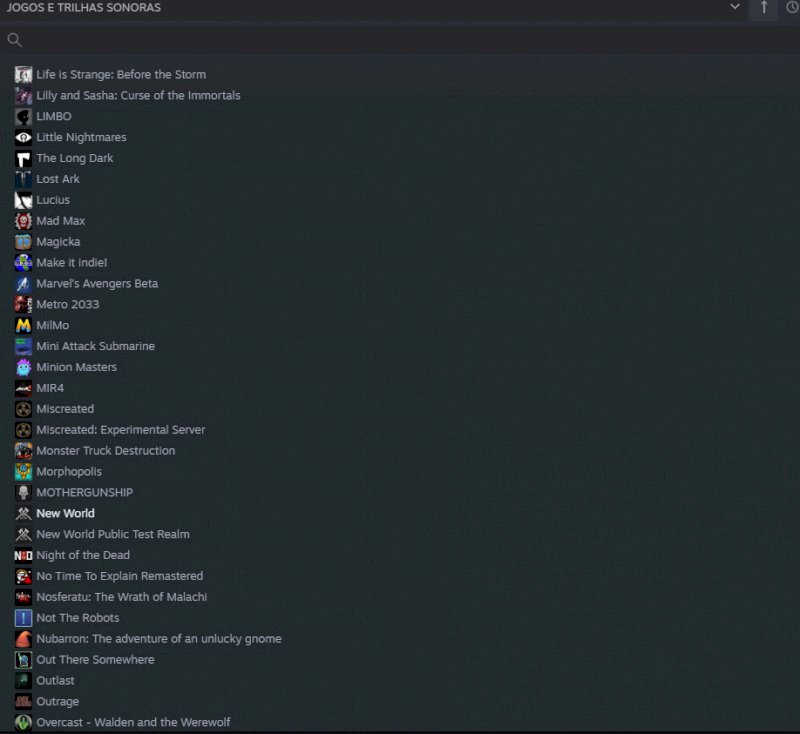This screenshot has width=800, height=734.
Task: Select Mad Max from the library list
Action: (x=60, y=221)
